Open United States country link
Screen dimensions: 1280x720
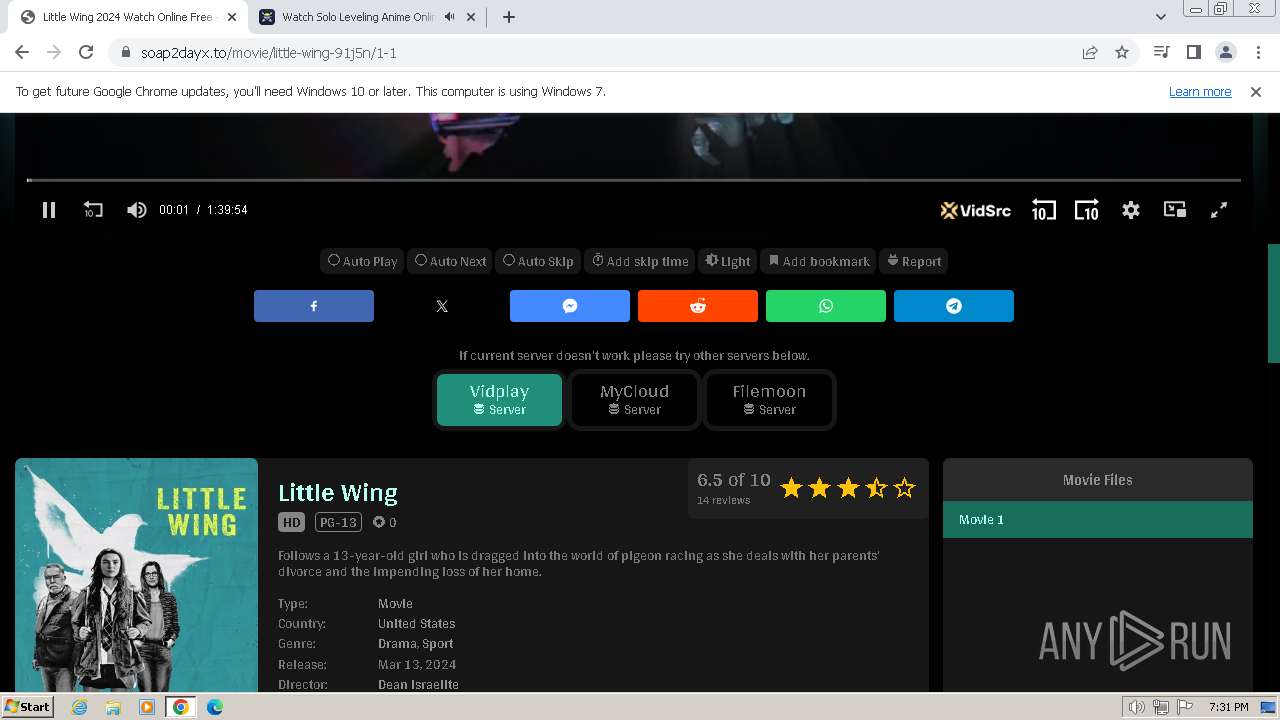[416, 624]
